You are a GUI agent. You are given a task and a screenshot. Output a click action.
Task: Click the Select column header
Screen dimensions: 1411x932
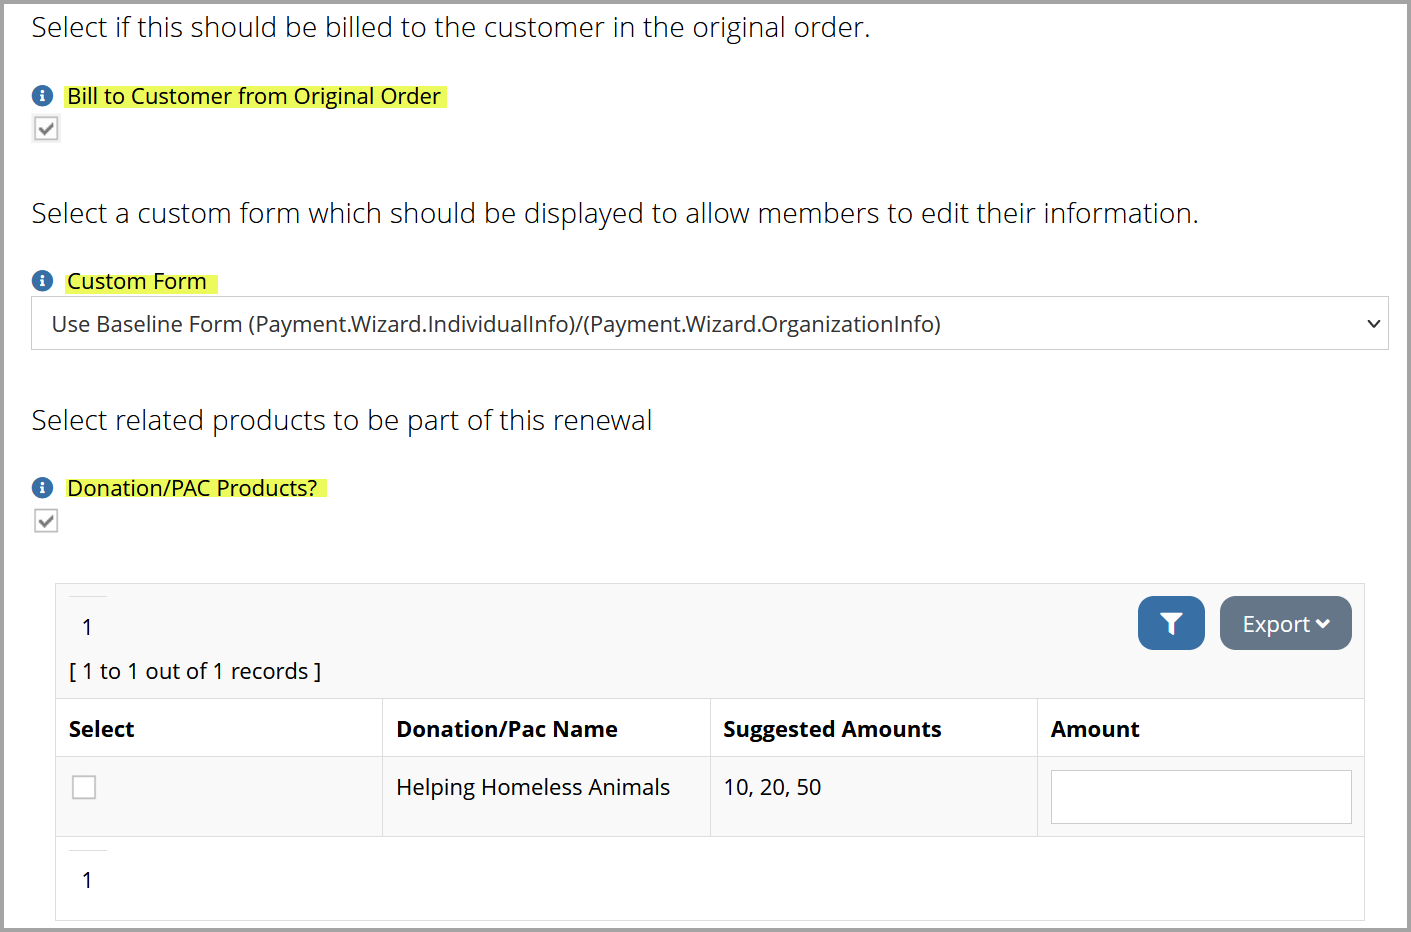coord(102,729)
